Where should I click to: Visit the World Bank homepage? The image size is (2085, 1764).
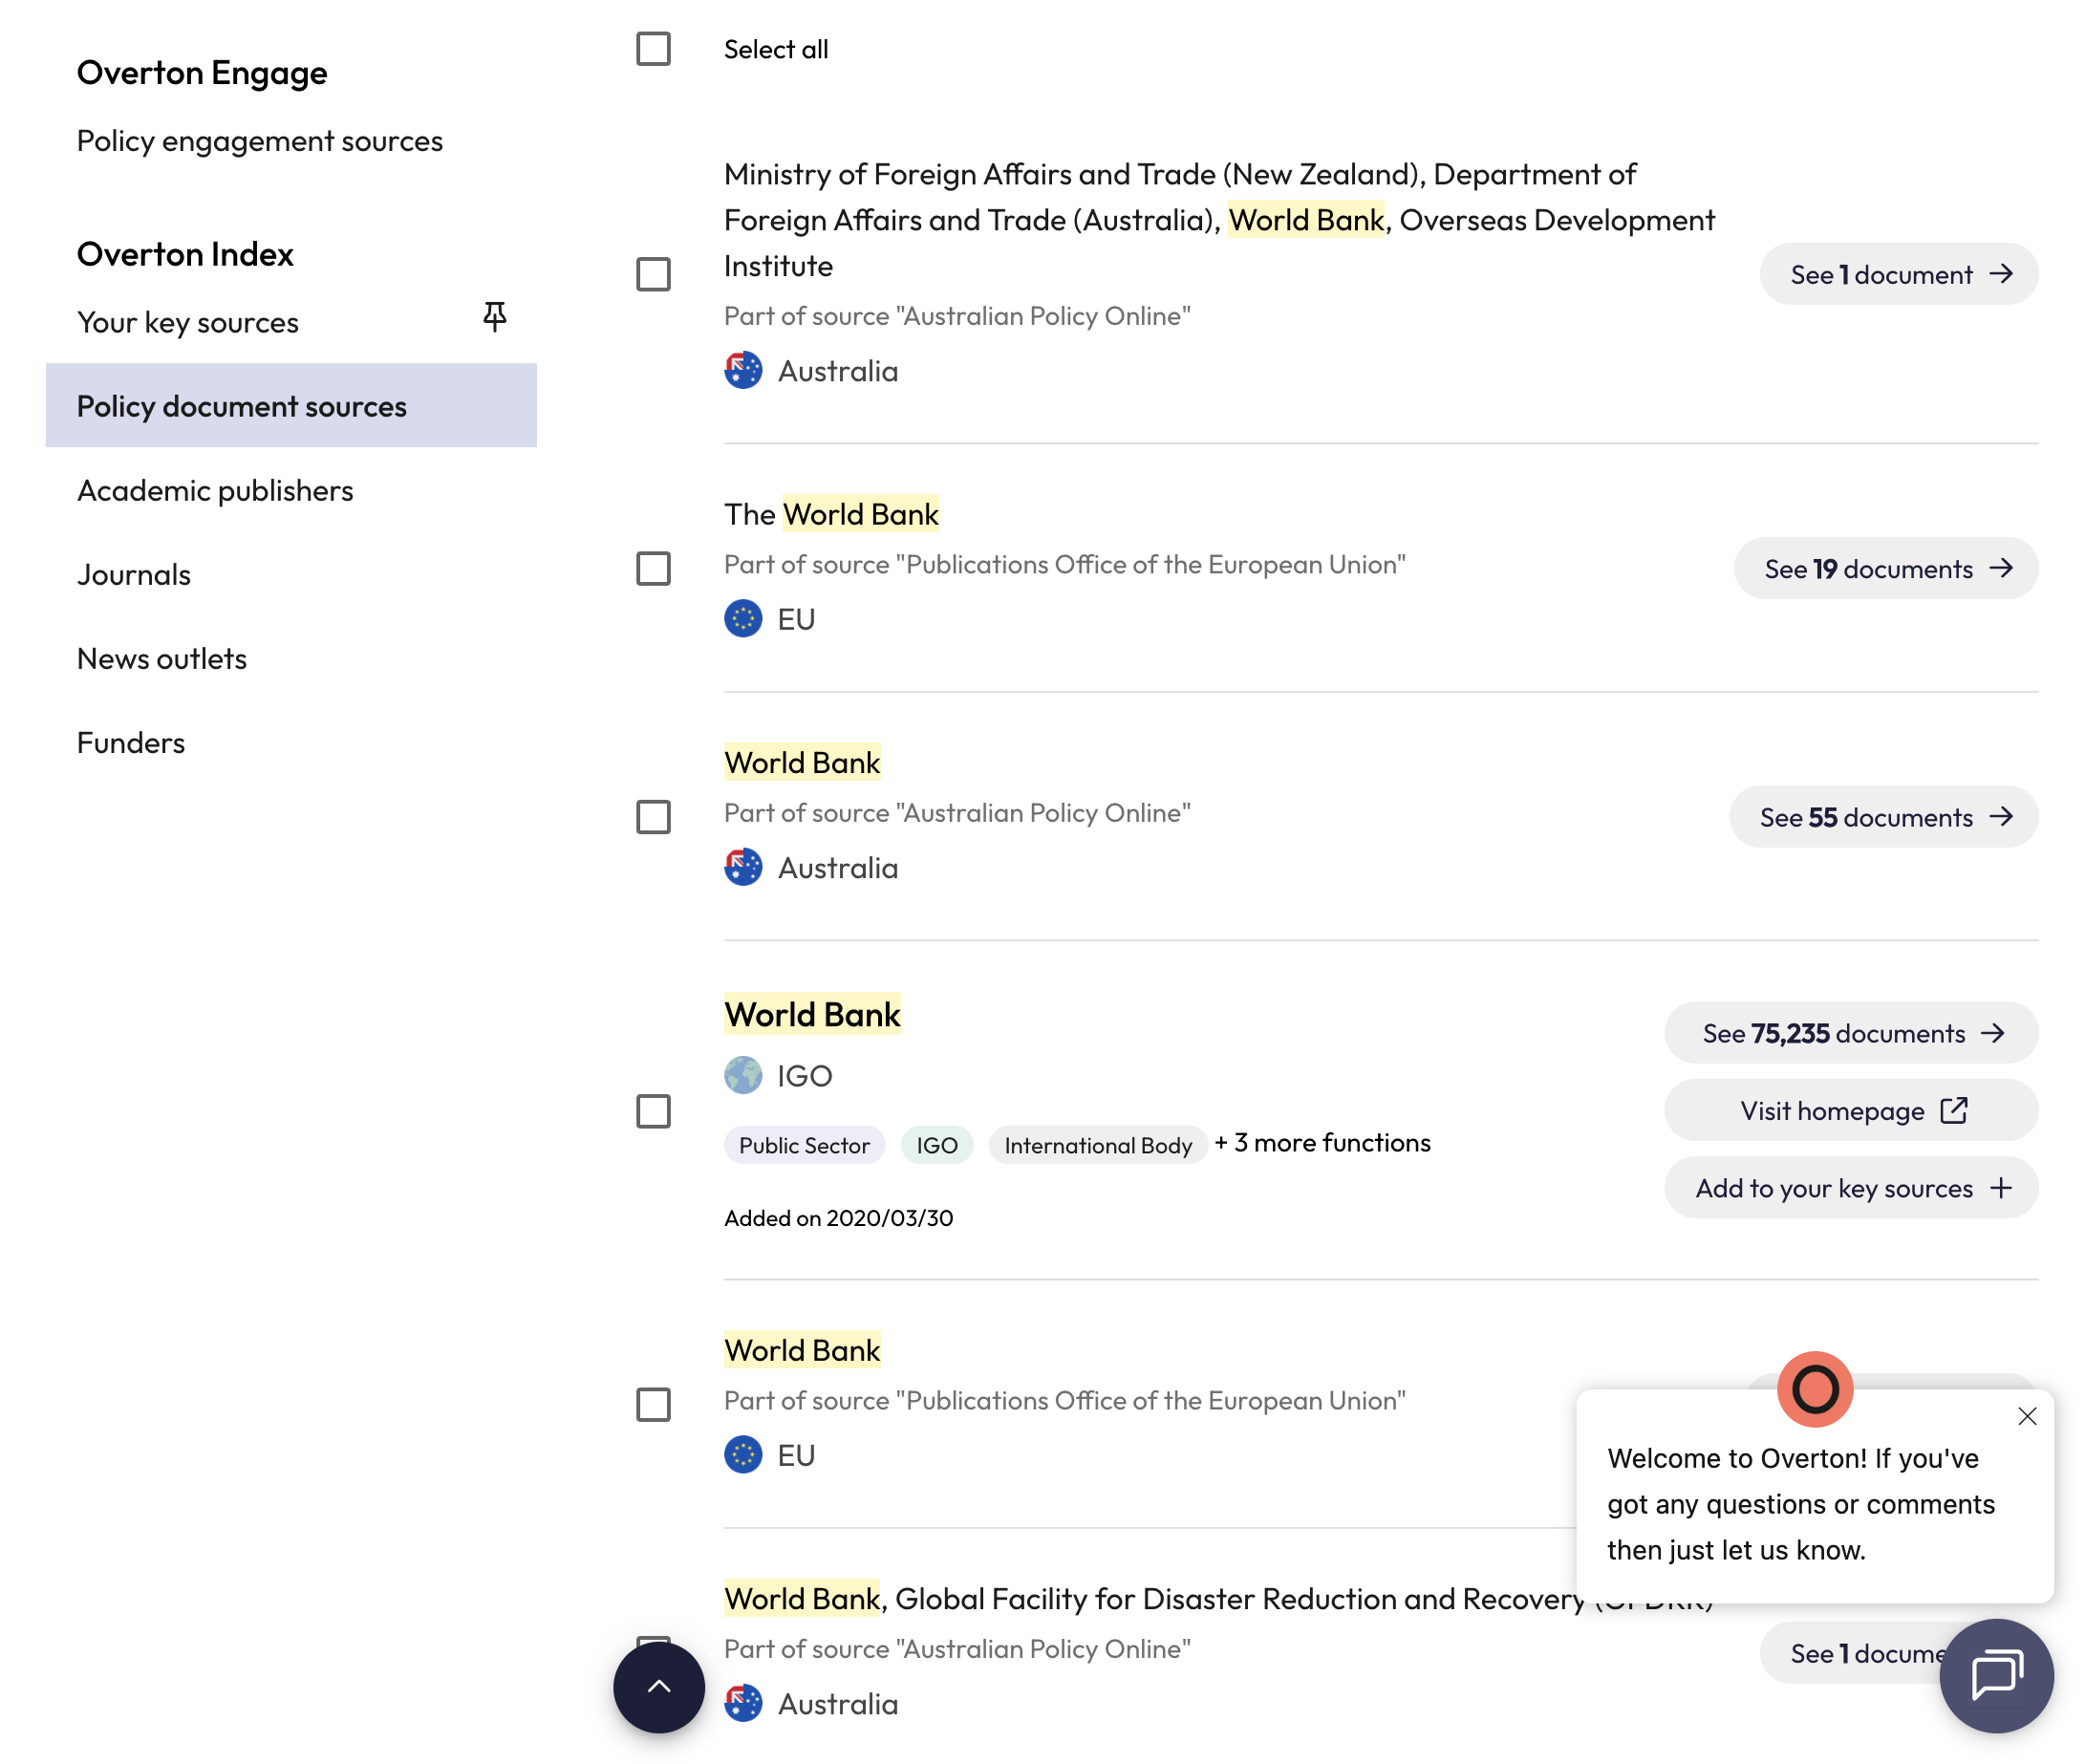tap(1851, 1110)
